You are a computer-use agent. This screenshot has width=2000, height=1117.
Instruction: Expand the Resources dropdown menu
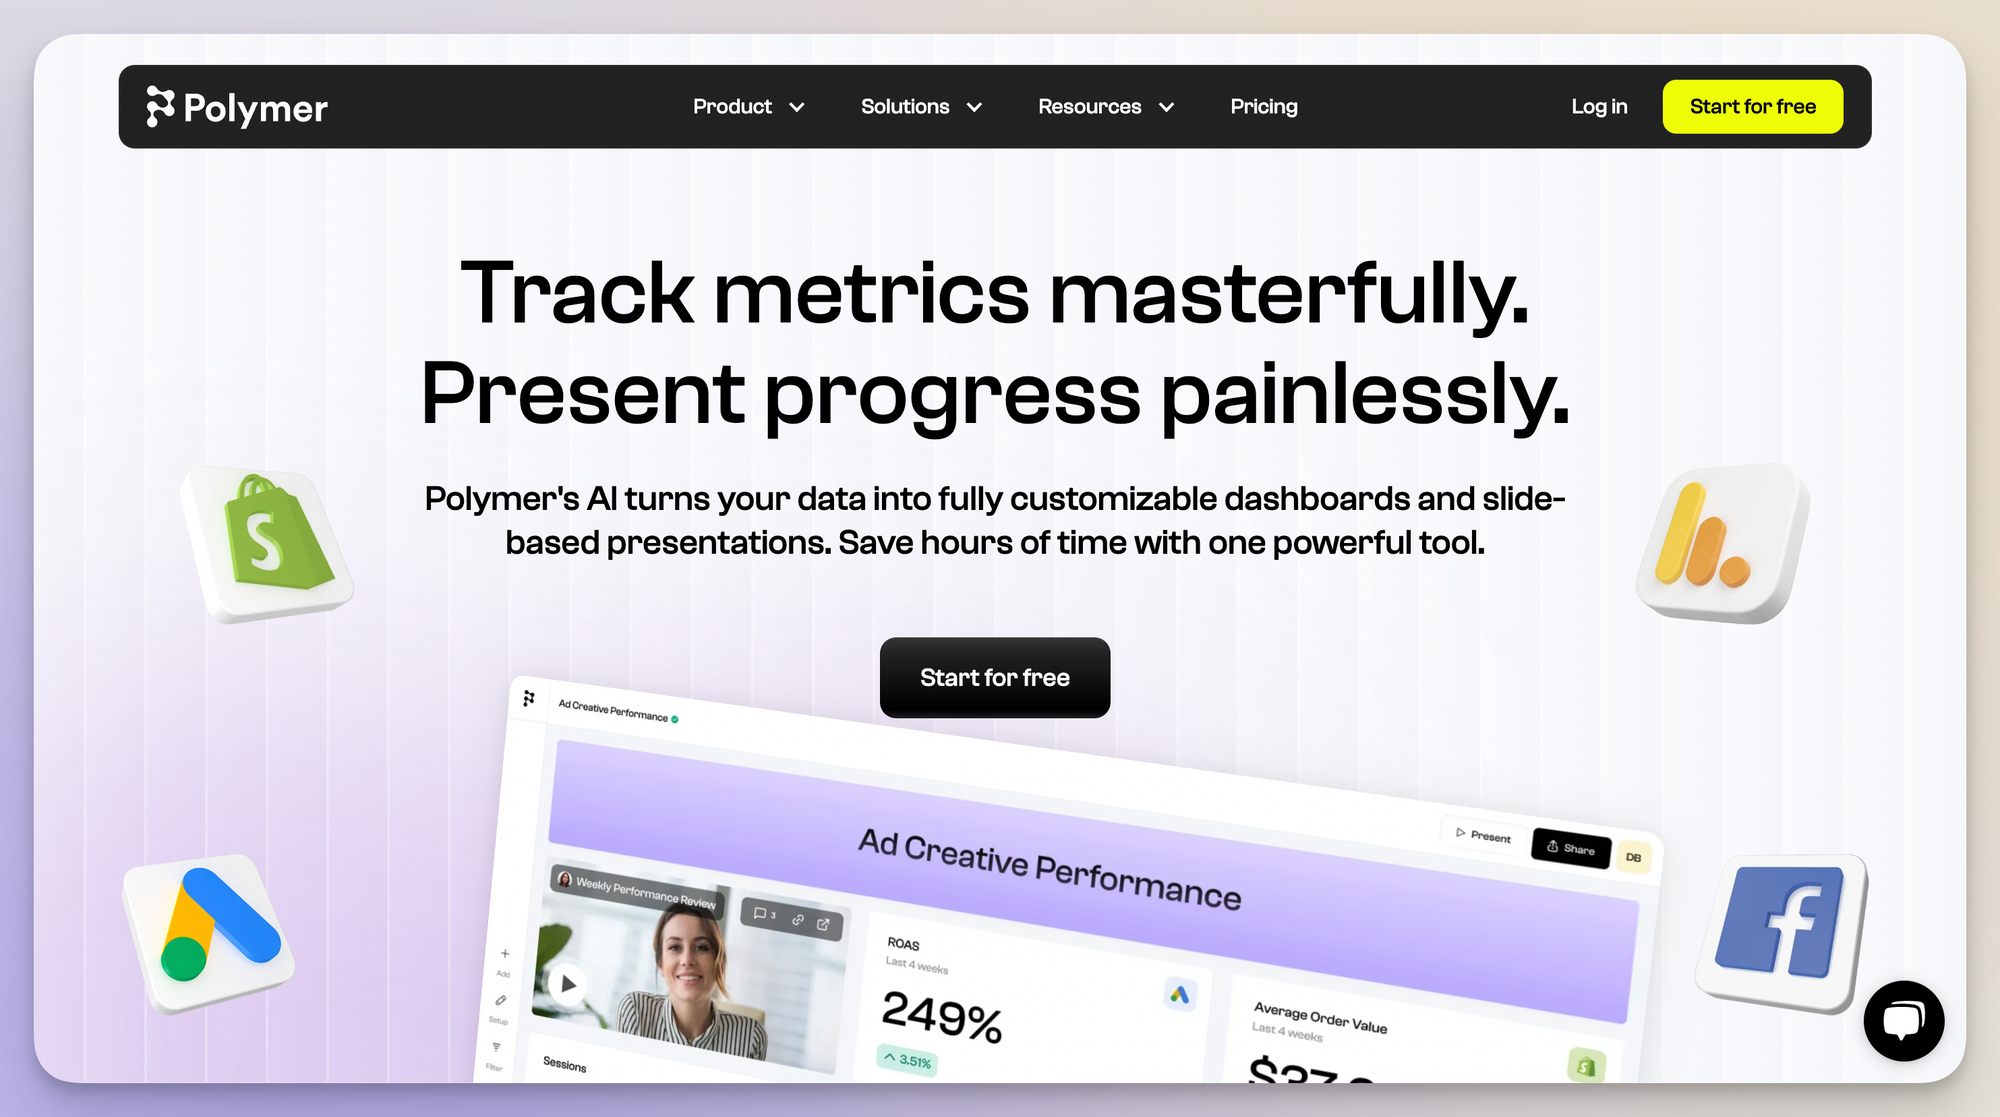[1106, 106]
